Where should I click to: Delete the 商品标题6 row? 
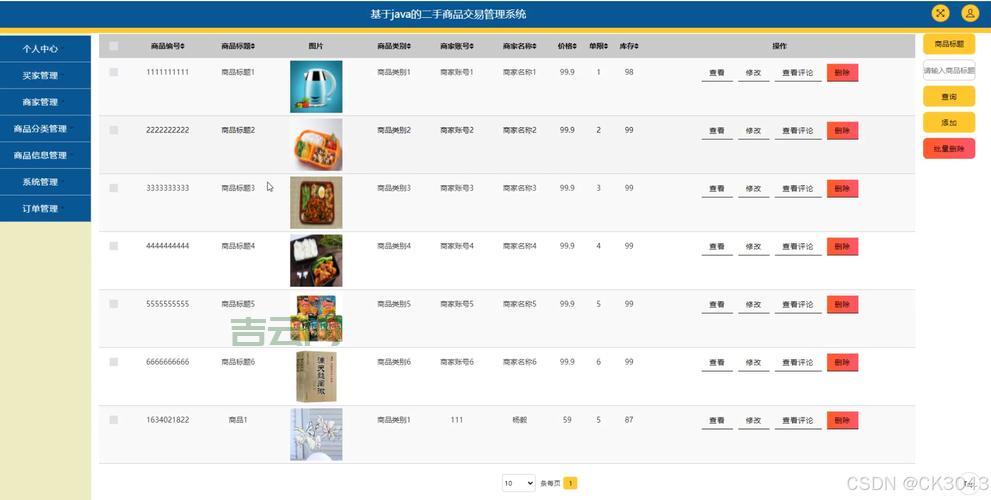pyautogui.click(x=842, y=363)
